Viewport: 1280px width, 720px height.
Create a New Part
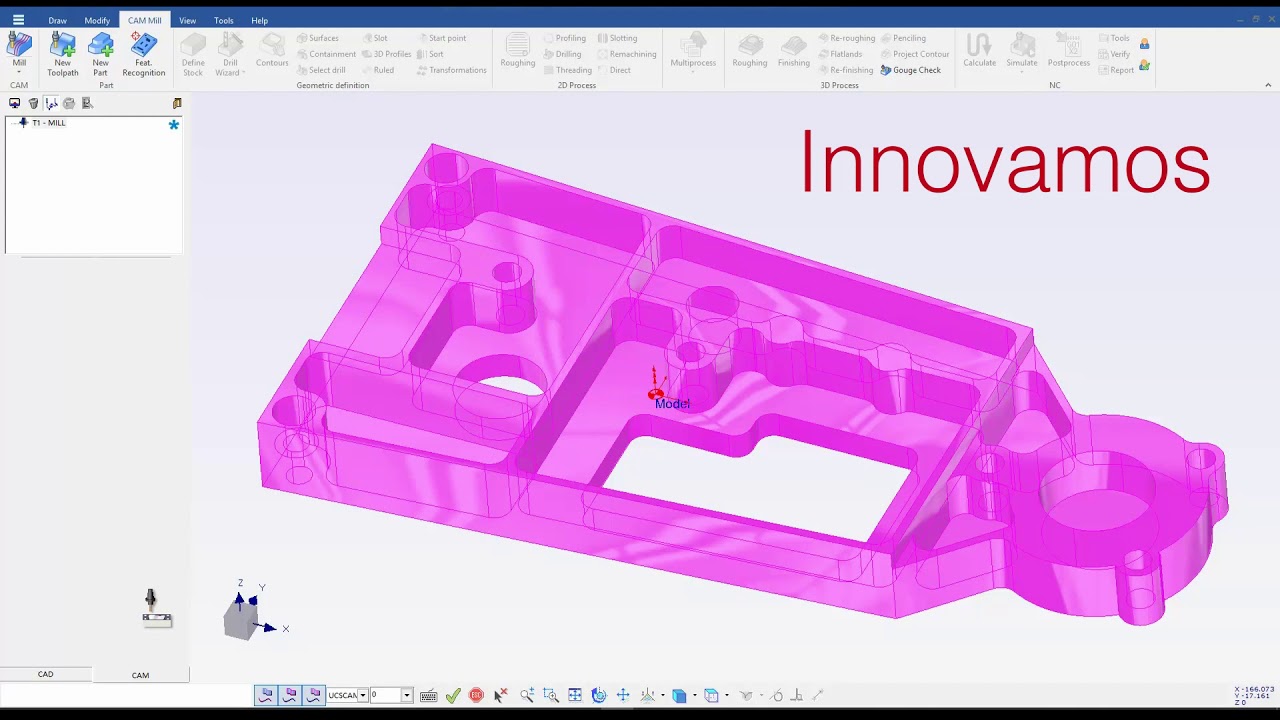point(100,54)
